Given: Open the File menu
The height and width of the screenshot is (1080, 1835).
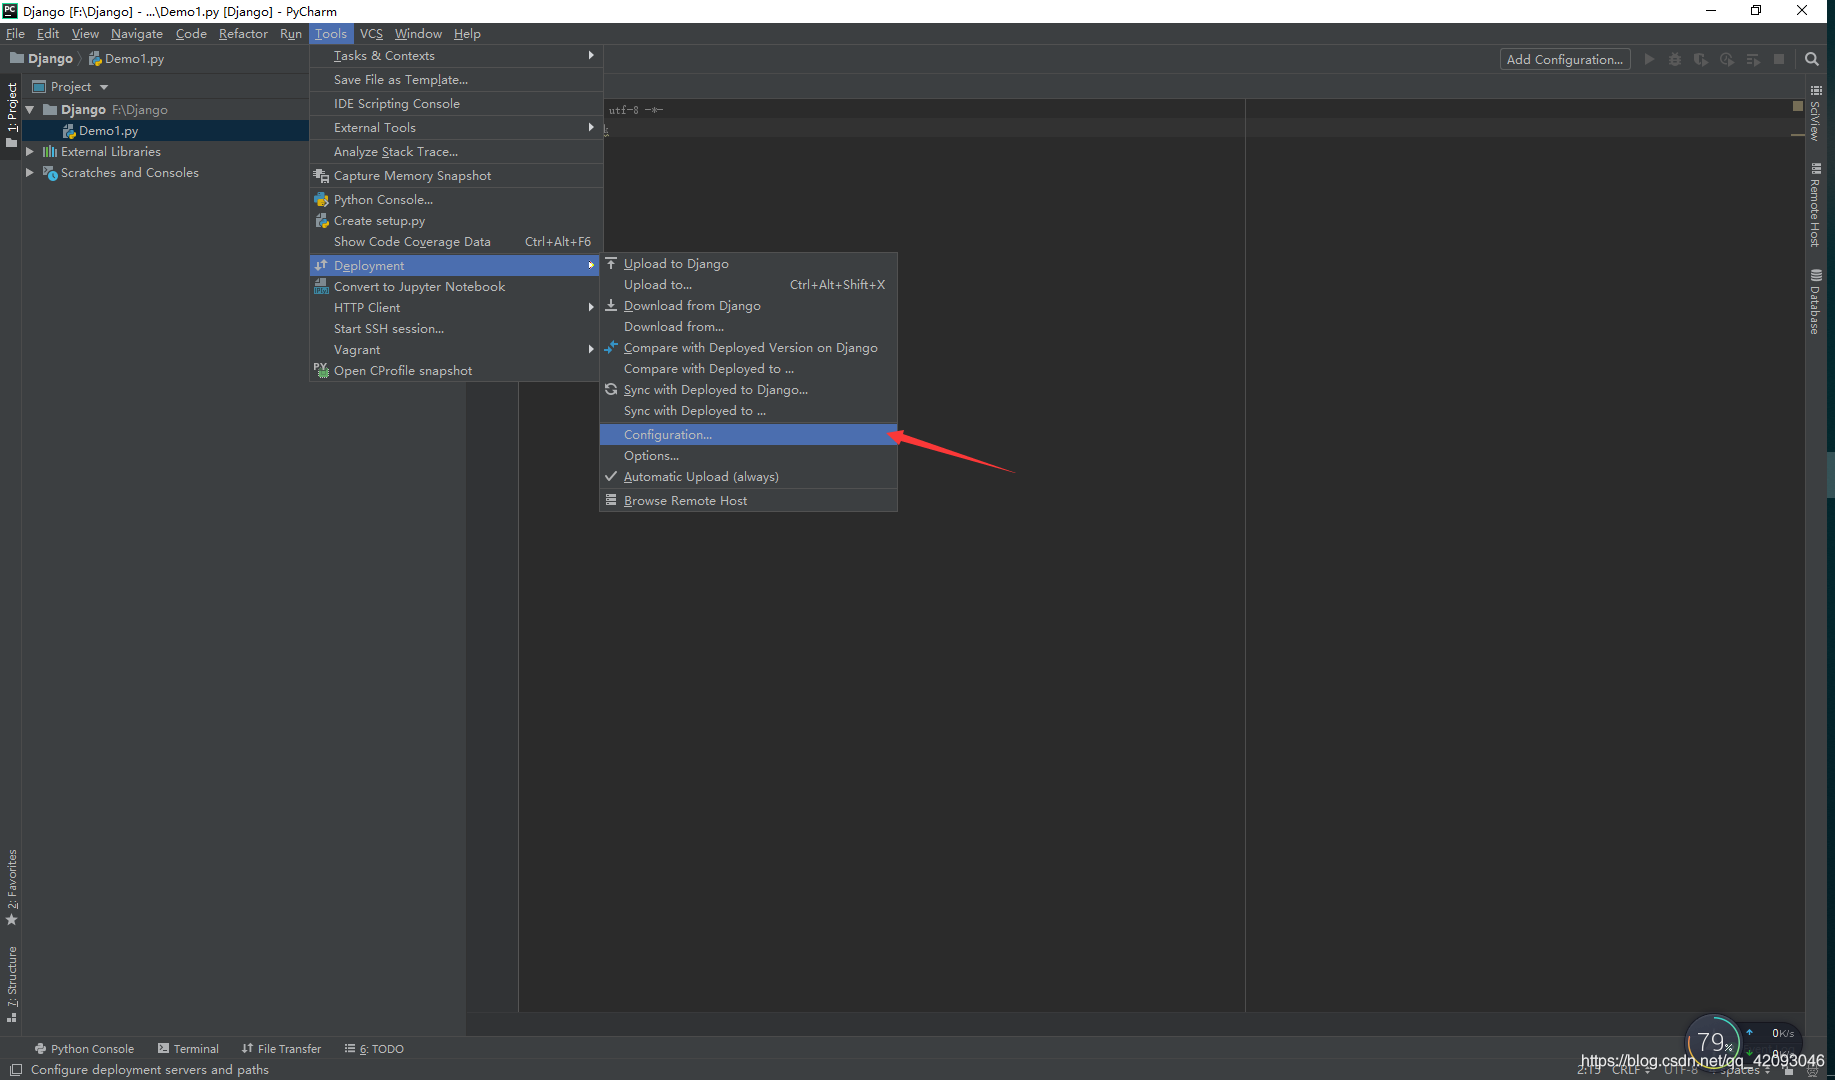Looking at the screenshot, I should coord(15,34).
